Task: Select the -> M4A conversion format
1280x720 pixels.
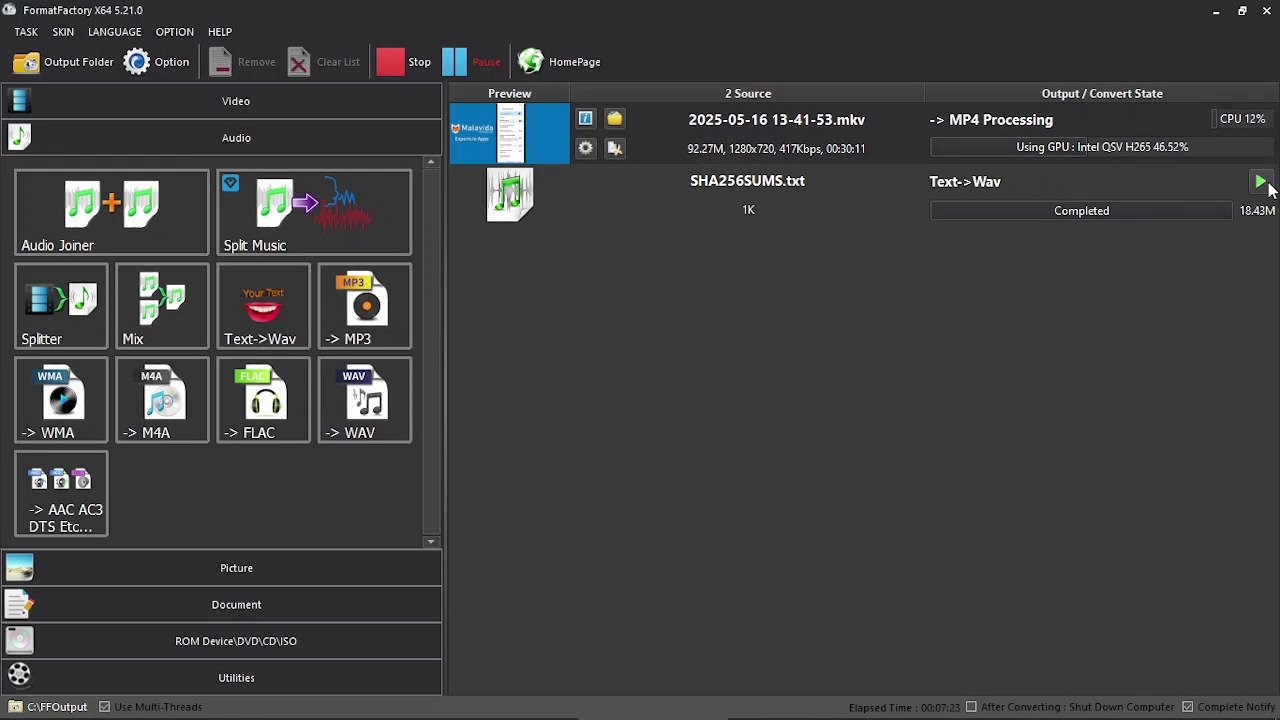Action: (x=162, y=400)
